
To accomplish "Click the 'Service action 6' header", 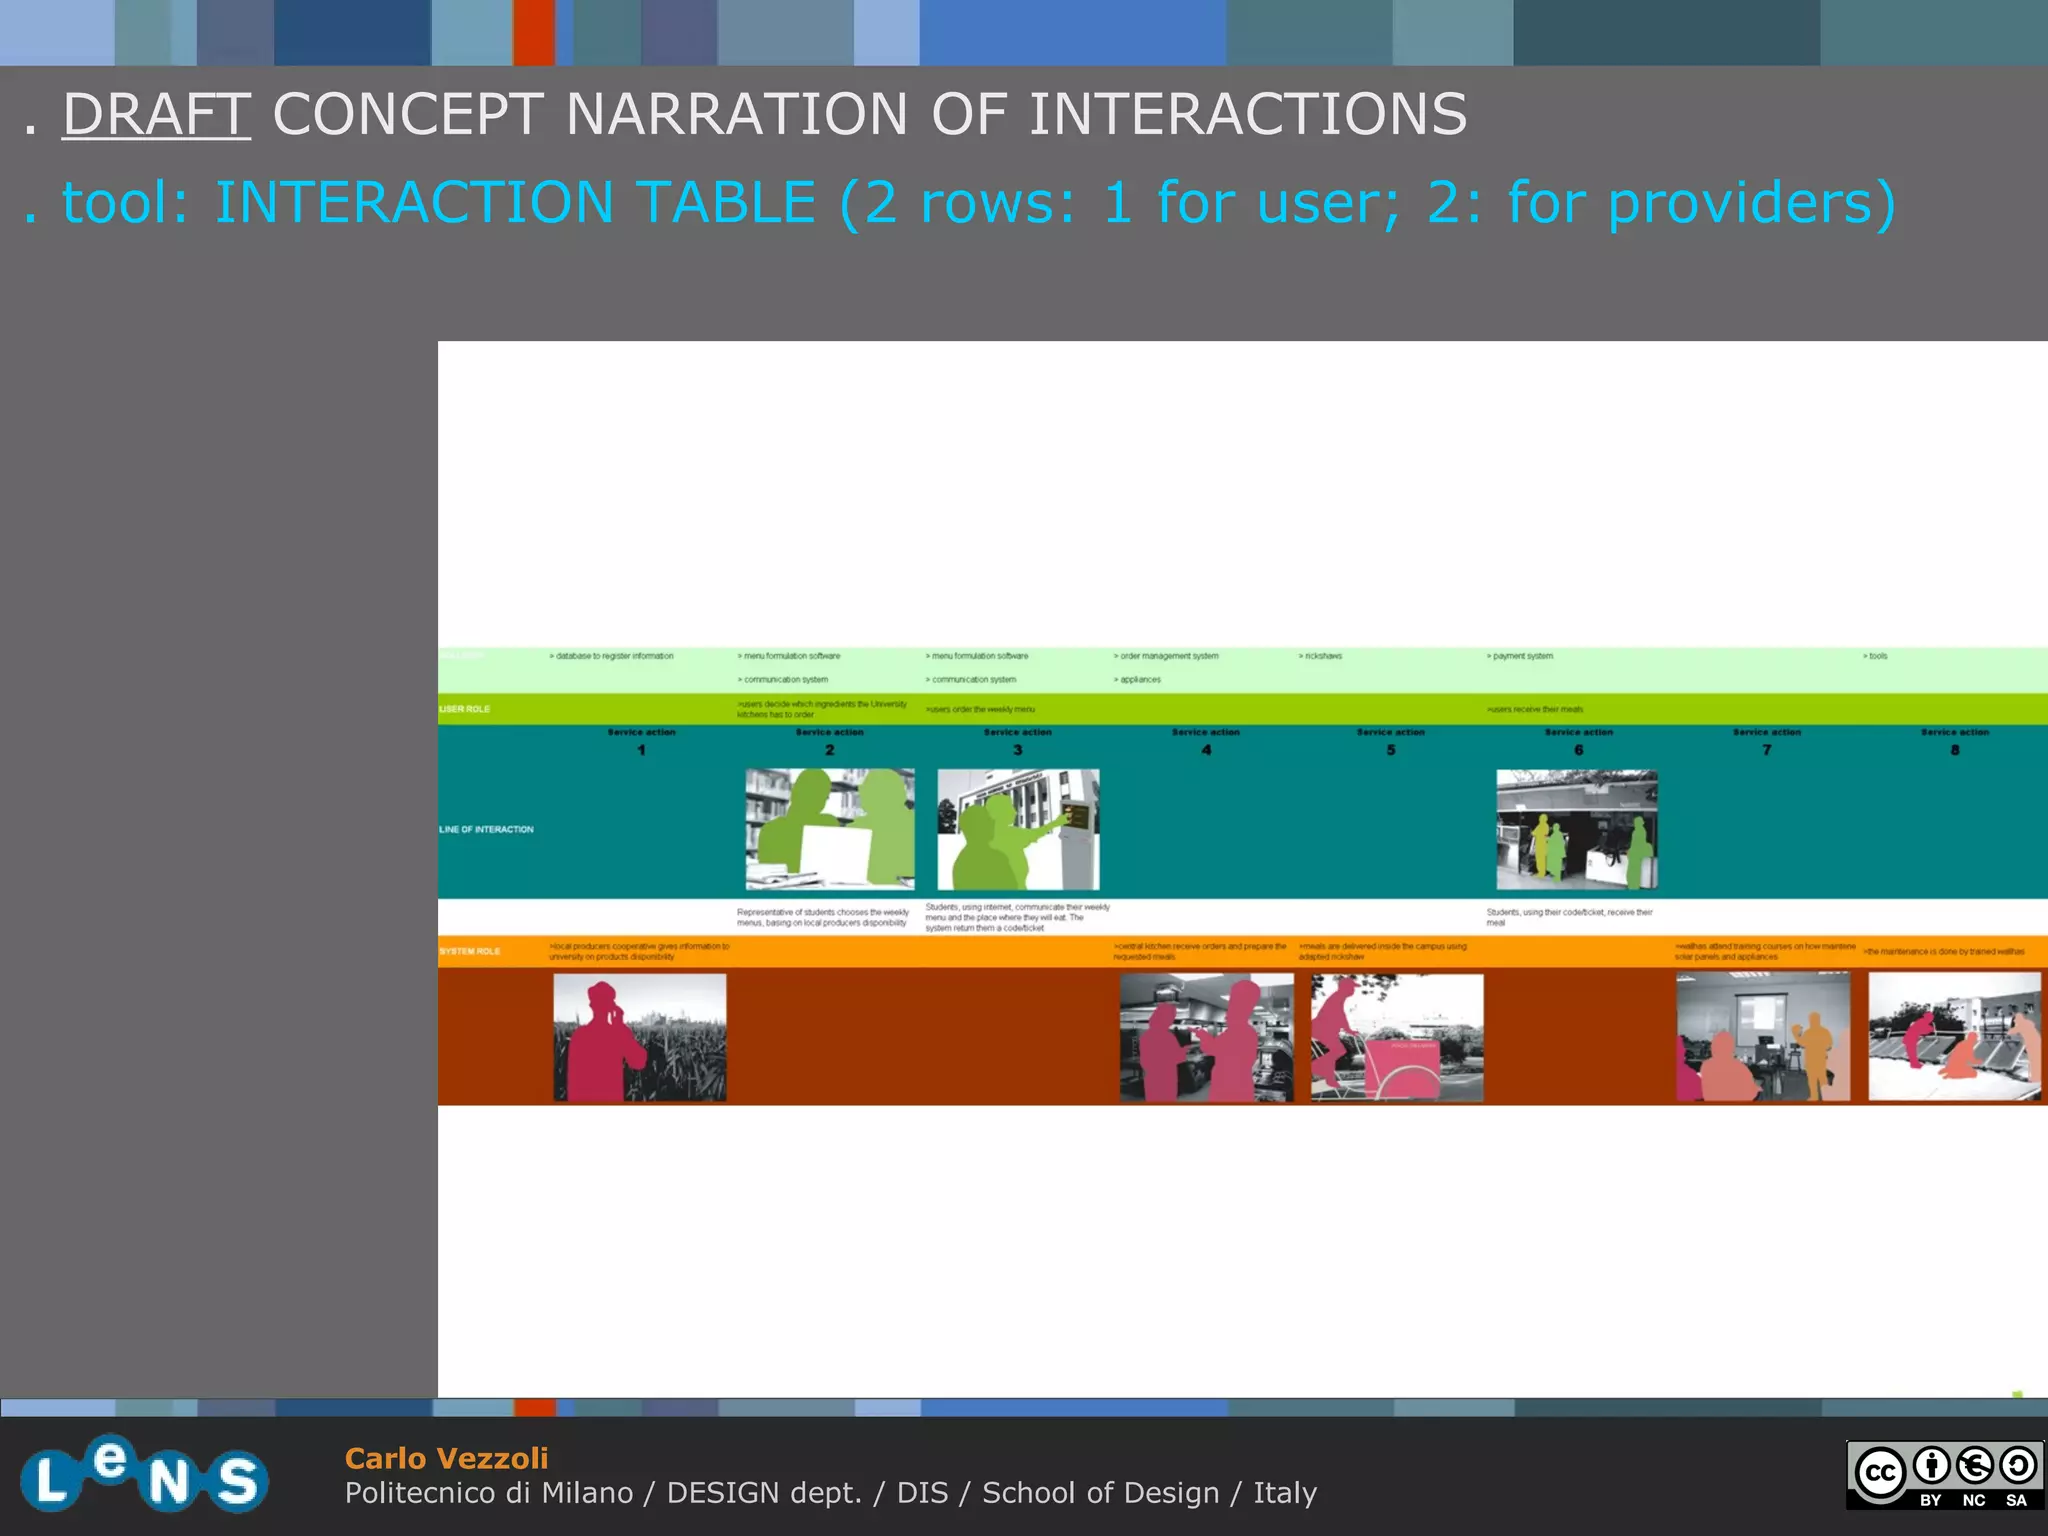I will pyautogui.click(x=1578, y=741).
